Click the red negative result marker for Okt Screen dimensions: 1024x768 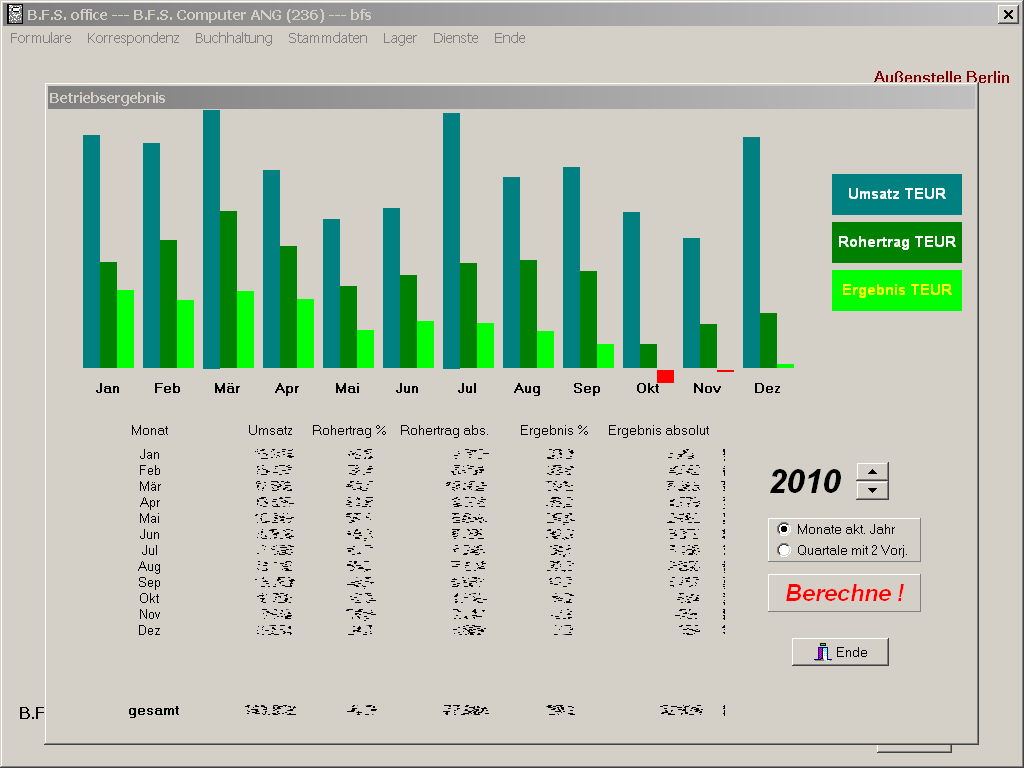[665, 376]
